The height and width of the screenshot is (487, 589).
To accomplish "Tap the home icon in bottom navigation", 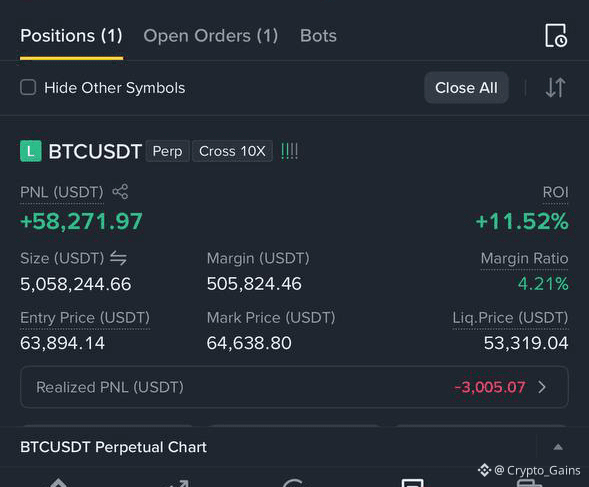I will click(x=59, y=482).
